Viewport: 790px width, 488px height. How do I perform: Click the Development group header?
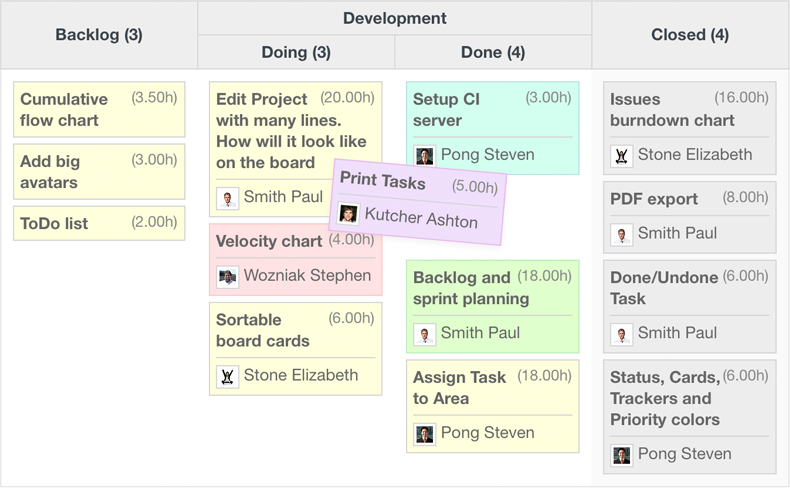point(395,18)
